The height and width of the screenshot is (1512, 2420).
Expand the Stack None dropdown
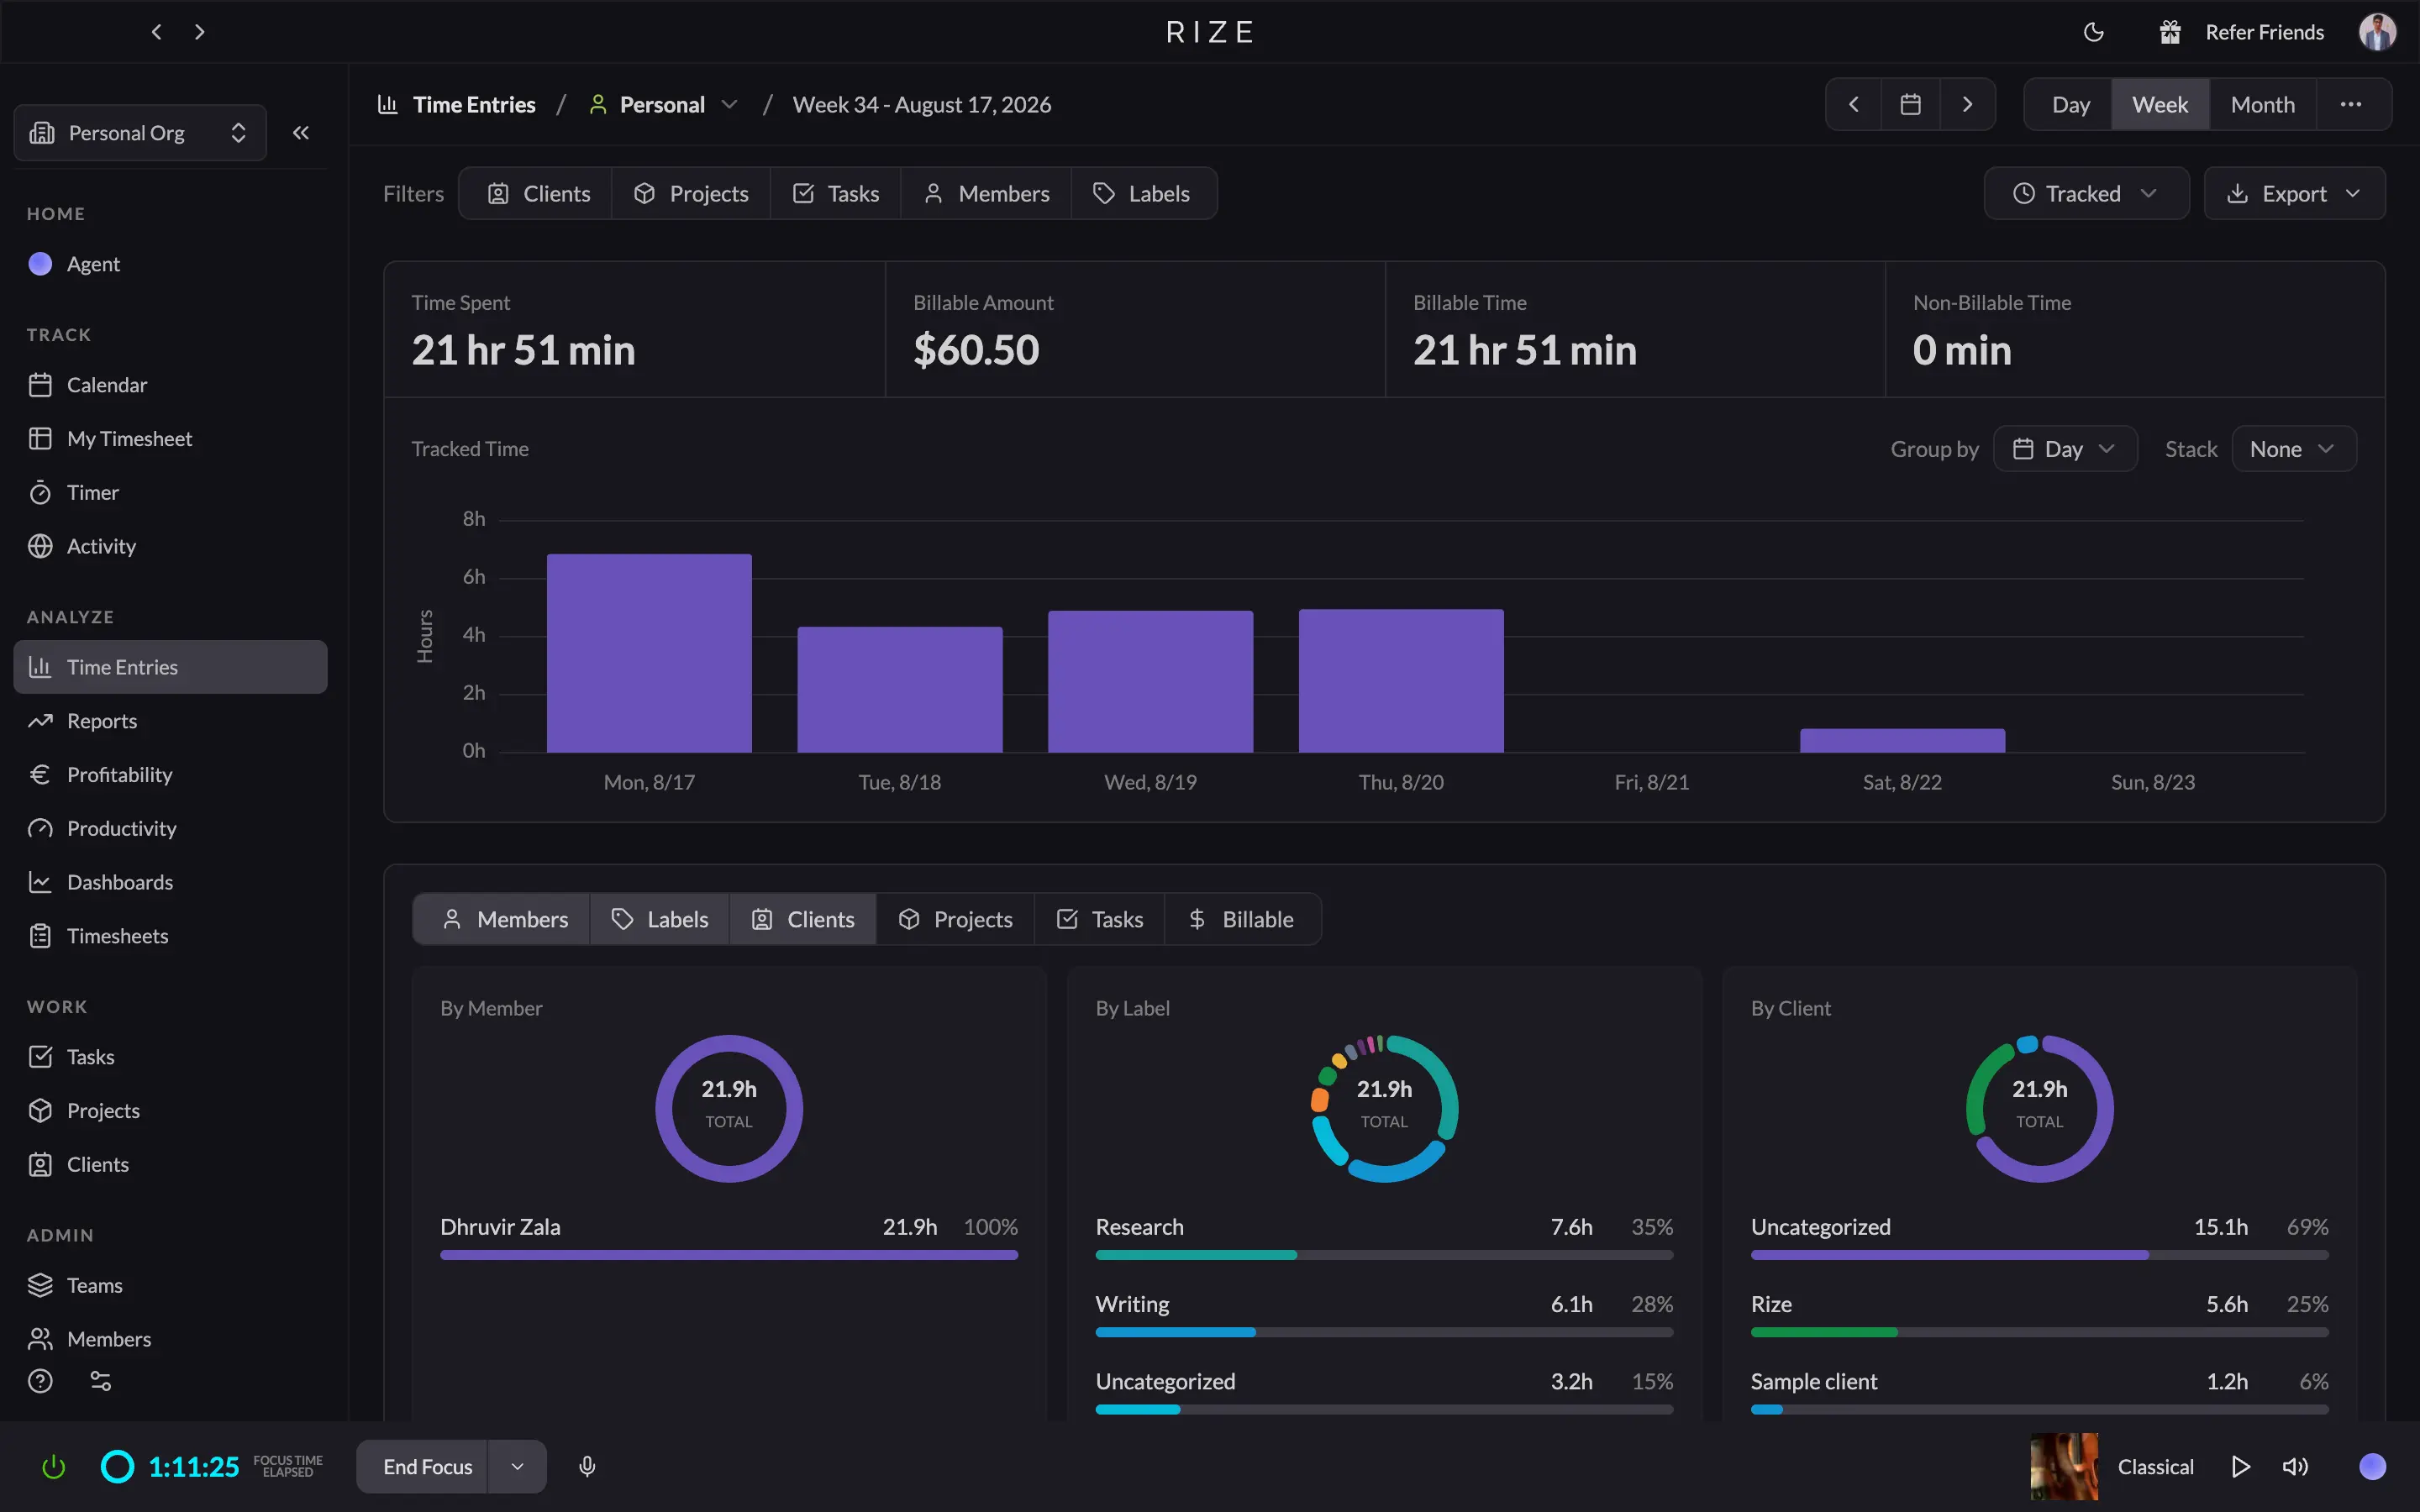tap(2293, 449)
